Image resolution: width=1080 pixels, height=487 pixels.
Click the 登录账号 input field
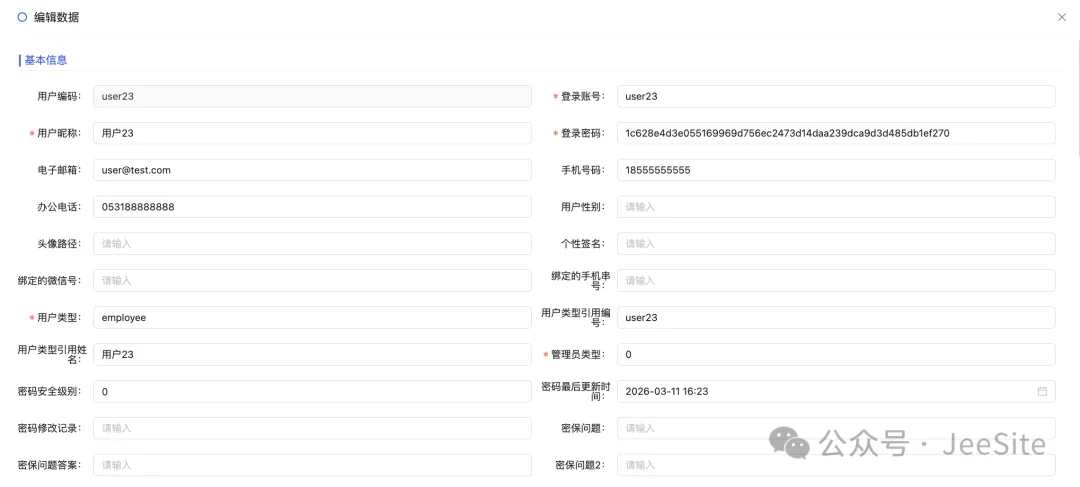[x=835, y=96]
